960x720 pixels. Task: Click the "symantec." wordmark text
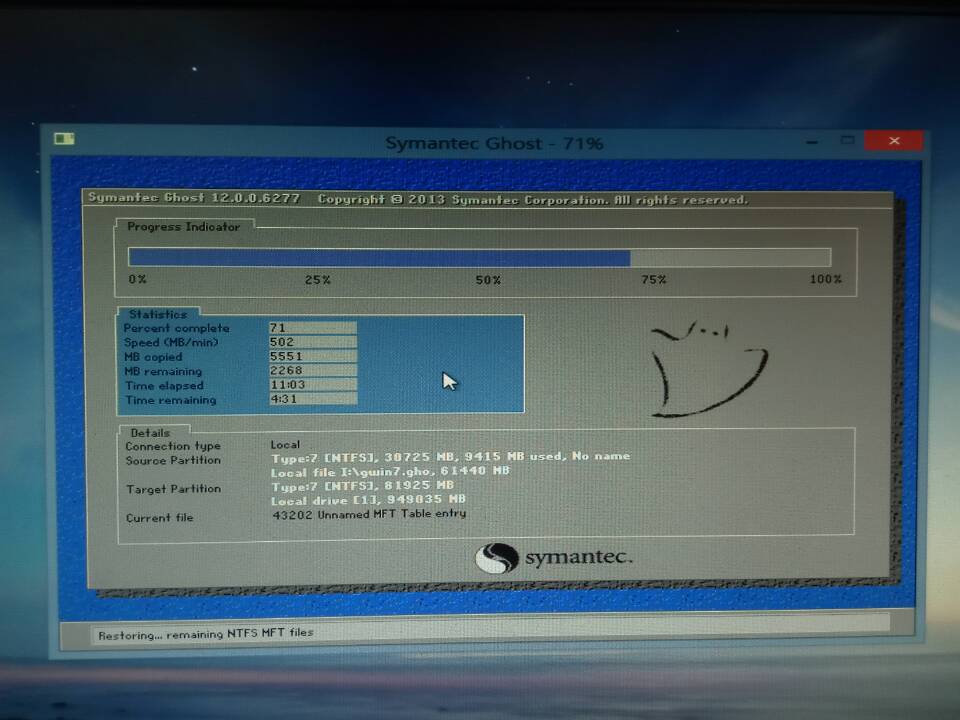click(579, 557)
